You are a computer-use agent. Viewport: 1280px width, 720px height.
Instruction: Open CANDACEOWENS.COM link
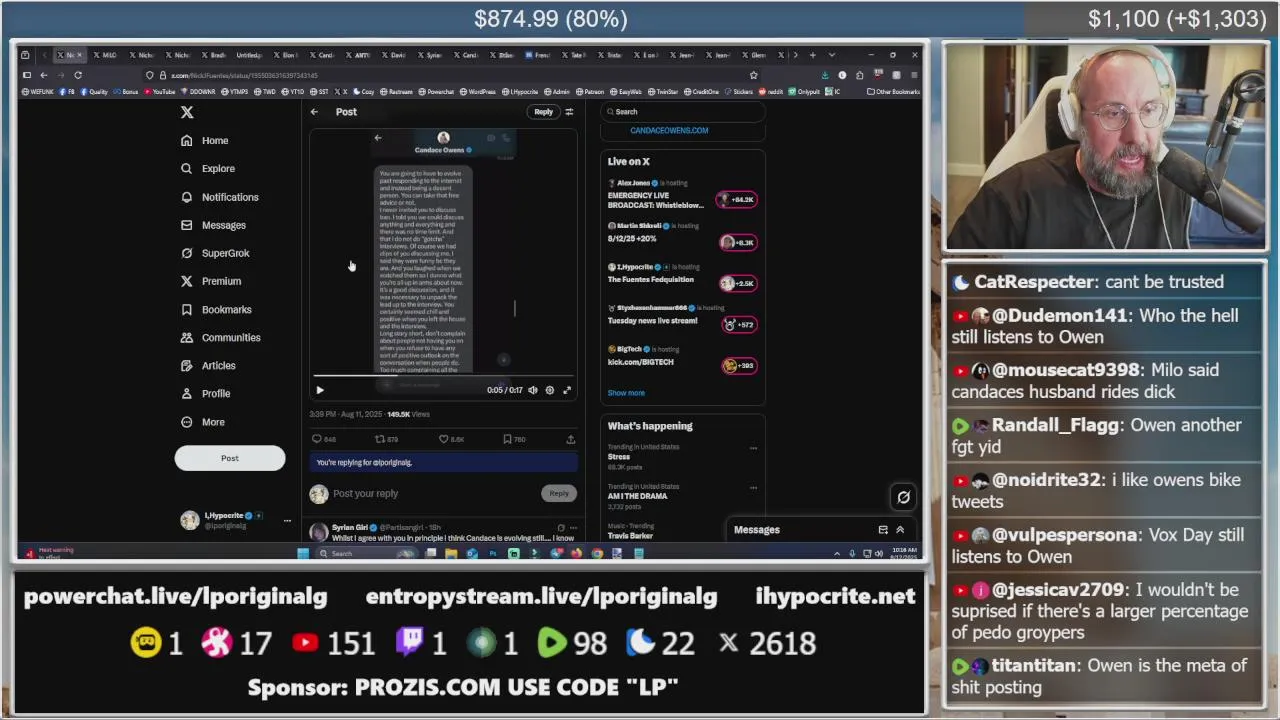pyautogui.click(x=669, y=130)
